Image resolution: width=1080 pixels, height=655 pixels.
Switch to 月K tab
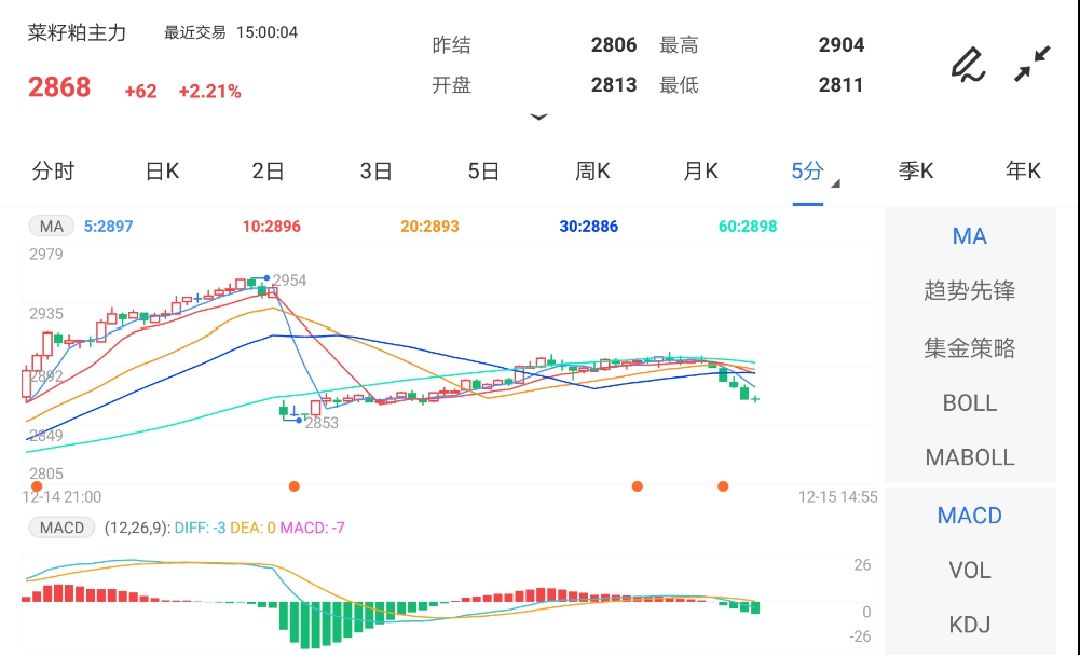pyautogui.click(x=700, y=171)
